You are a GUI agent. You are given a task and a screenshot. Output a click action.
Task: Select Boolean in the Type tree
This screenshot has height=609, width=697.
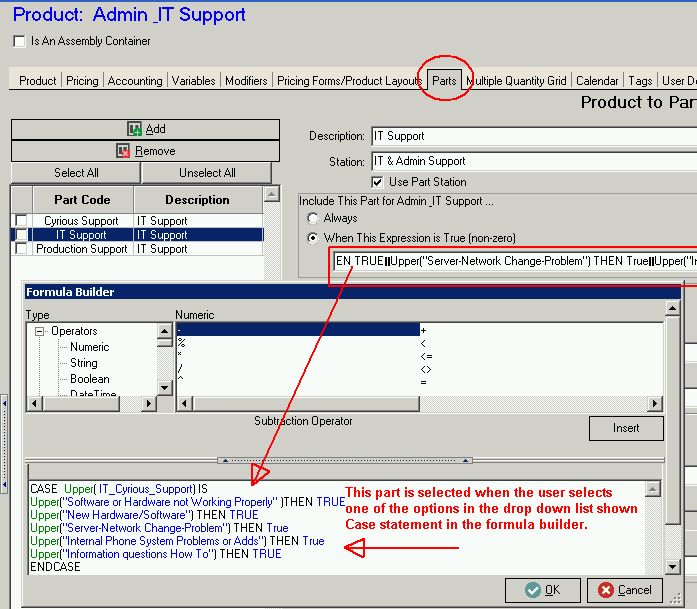(x=89, y=379)
